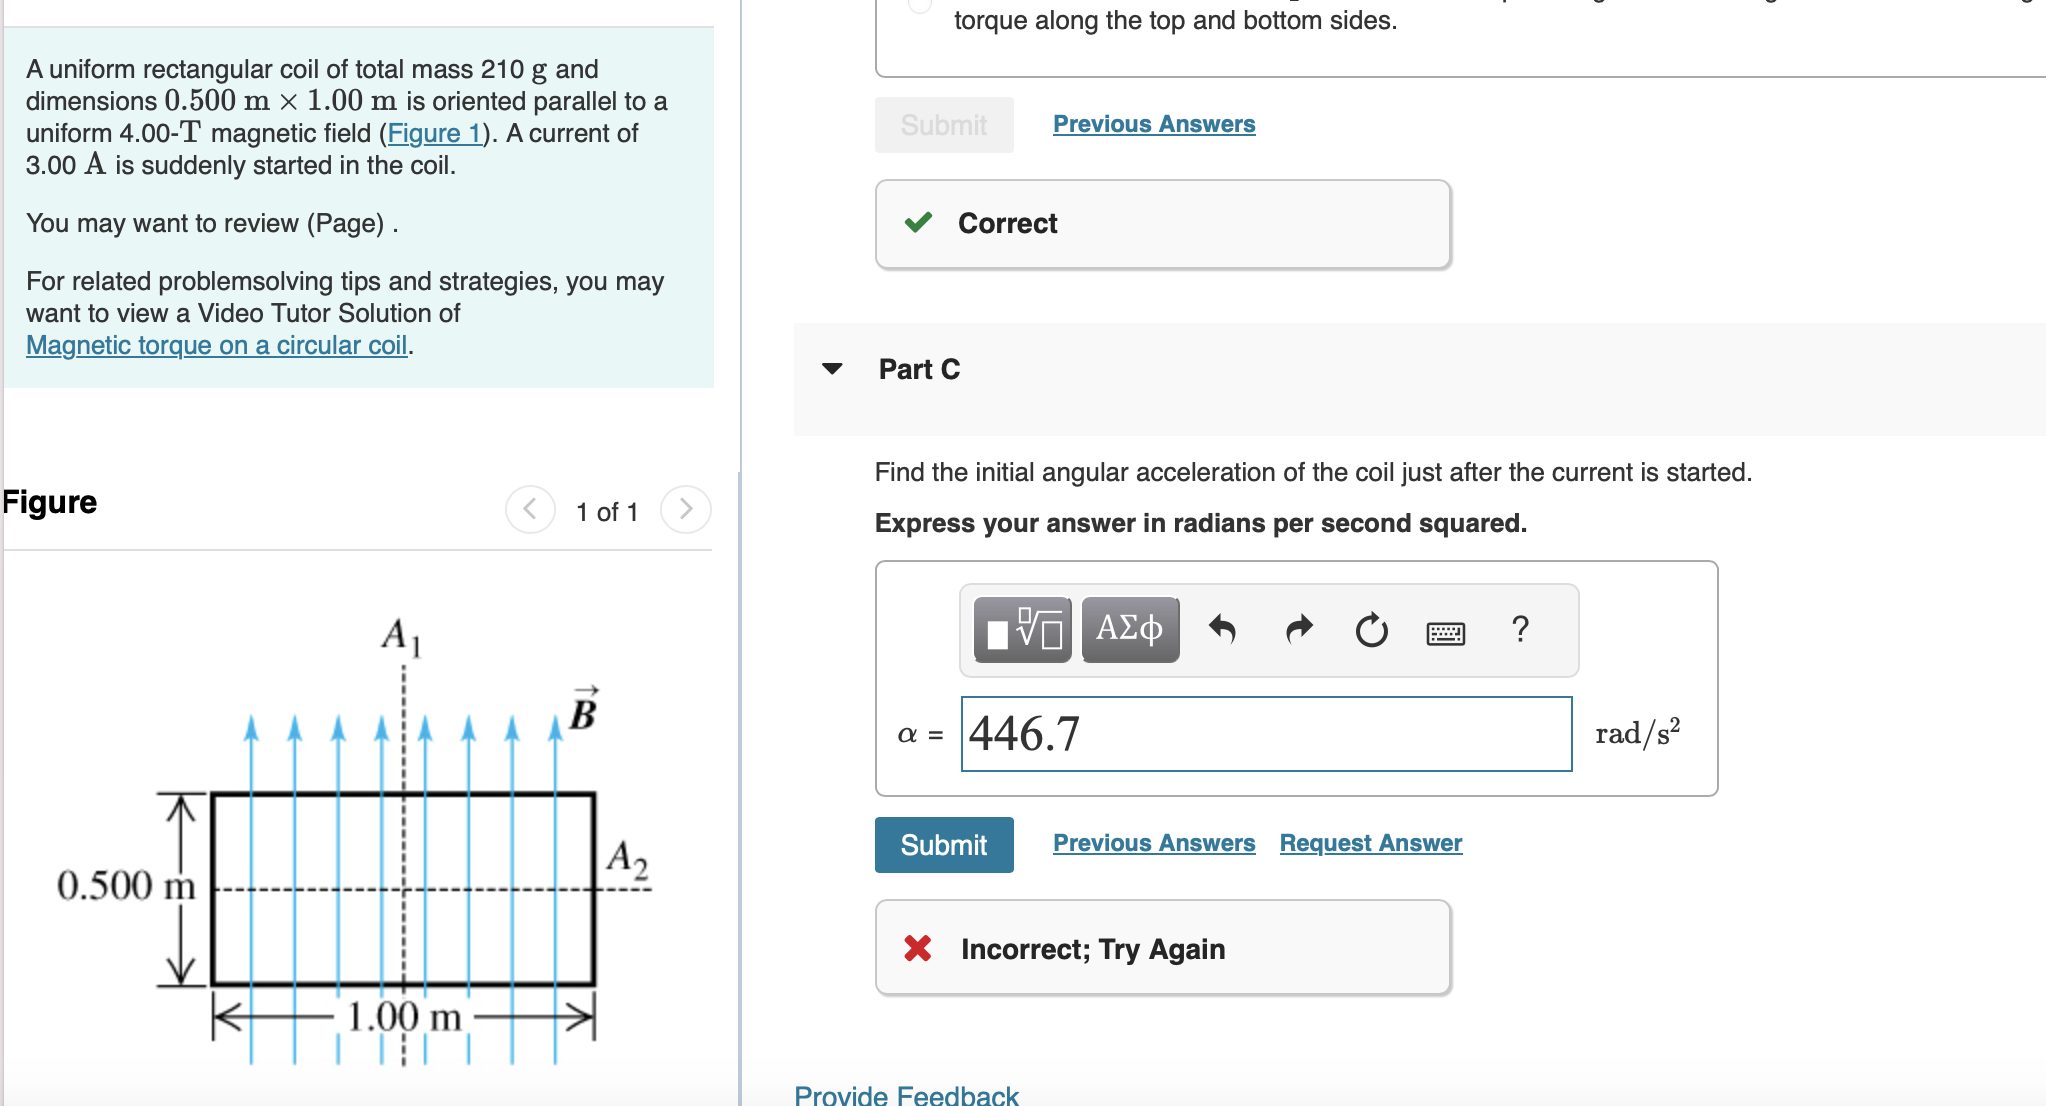Select the radio option about top and bottom sides
The width and height of the screenshot is (2046, 1106).
pos(919,4)
